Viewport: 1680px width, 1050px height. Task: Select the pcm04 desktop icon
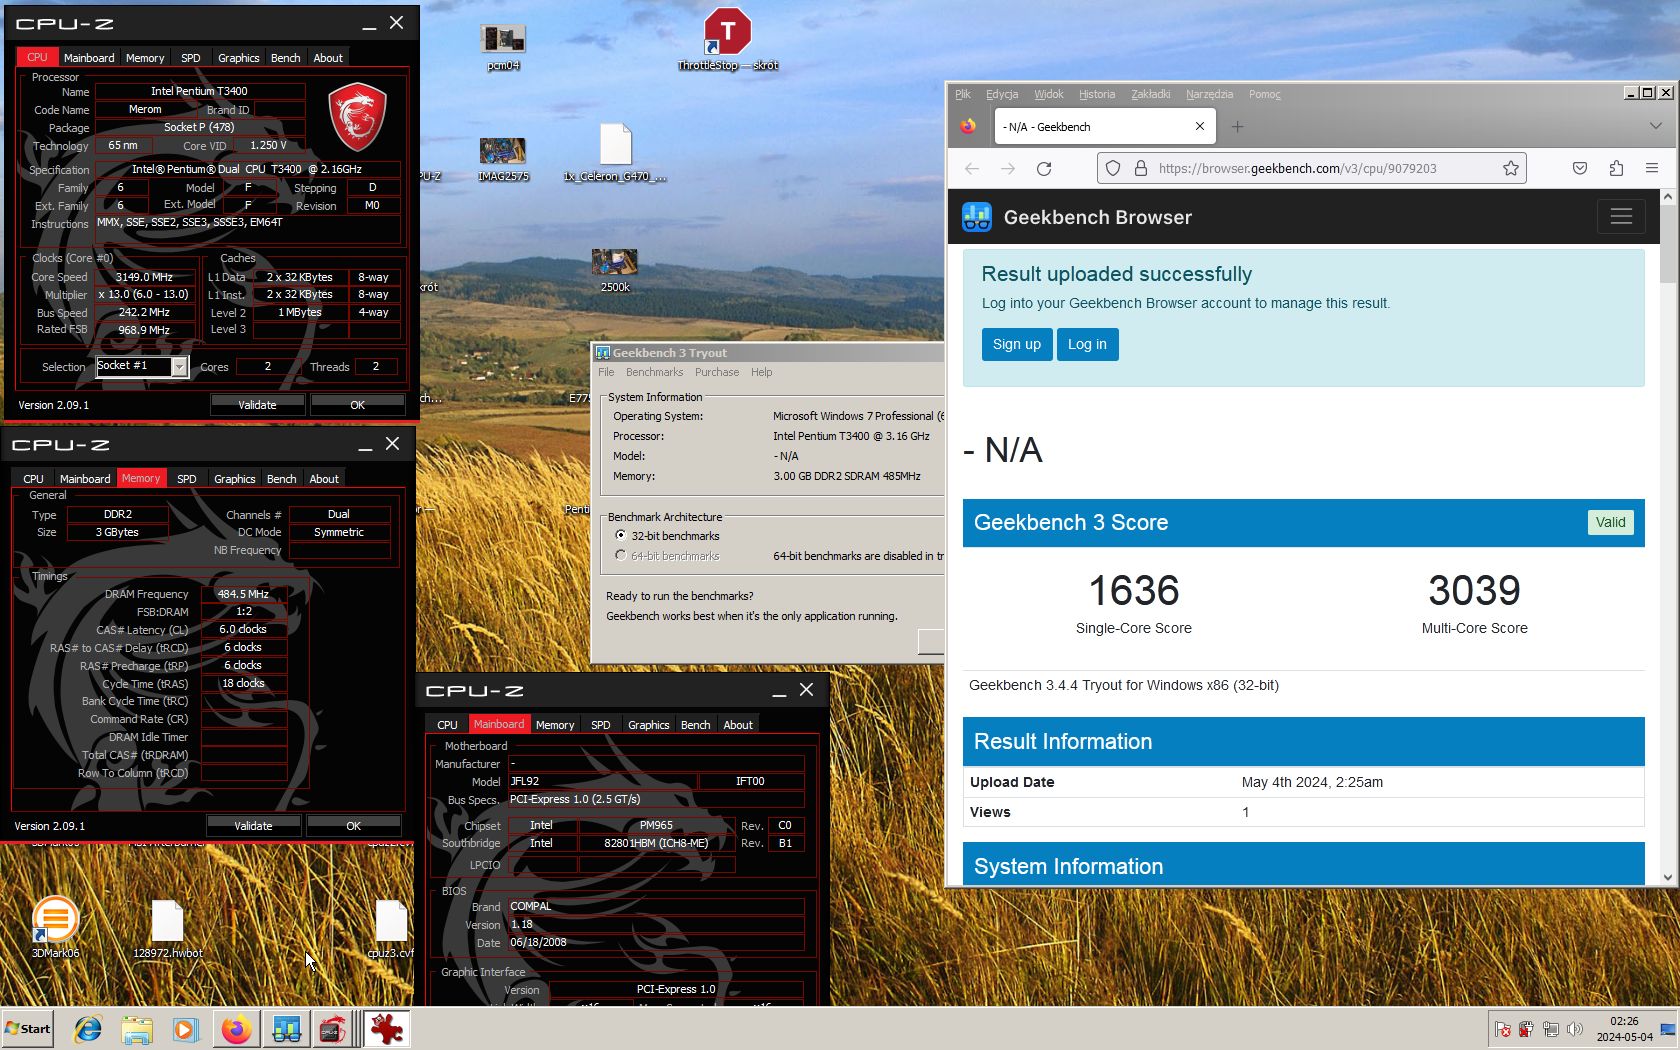503,47
